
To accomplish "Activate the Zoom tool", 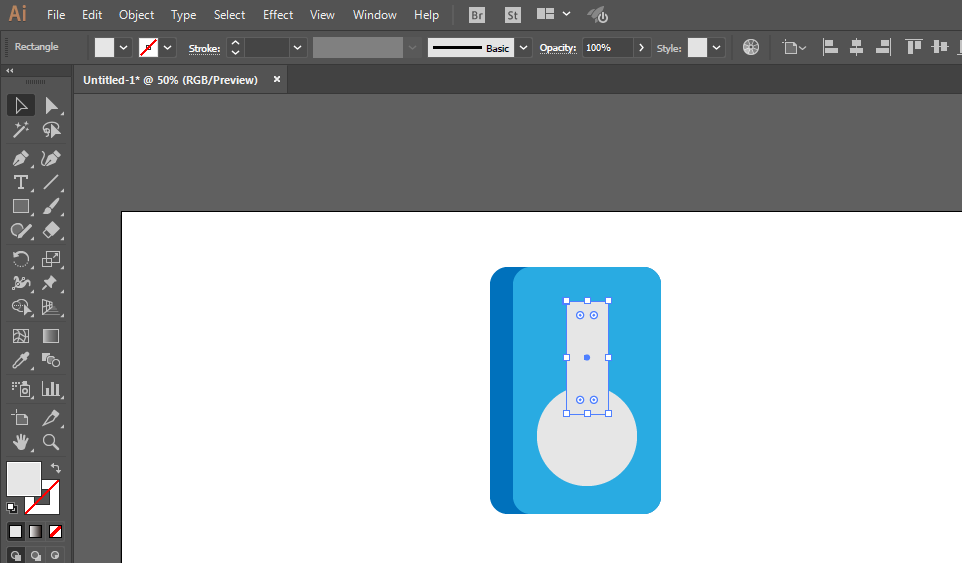I will [x=51, y=442].
